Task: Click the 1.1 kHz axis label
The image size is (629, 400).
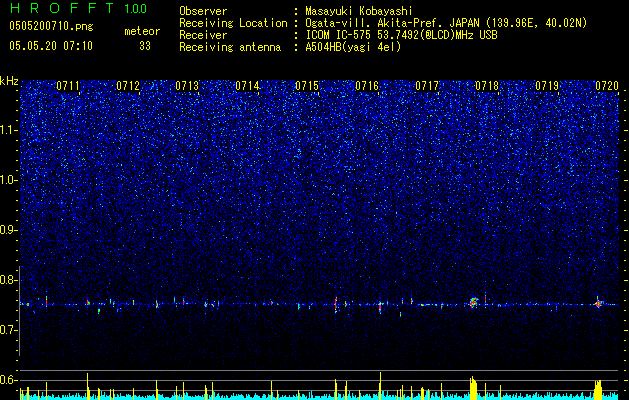Action: pyautogui.click(x=8, y=130)
